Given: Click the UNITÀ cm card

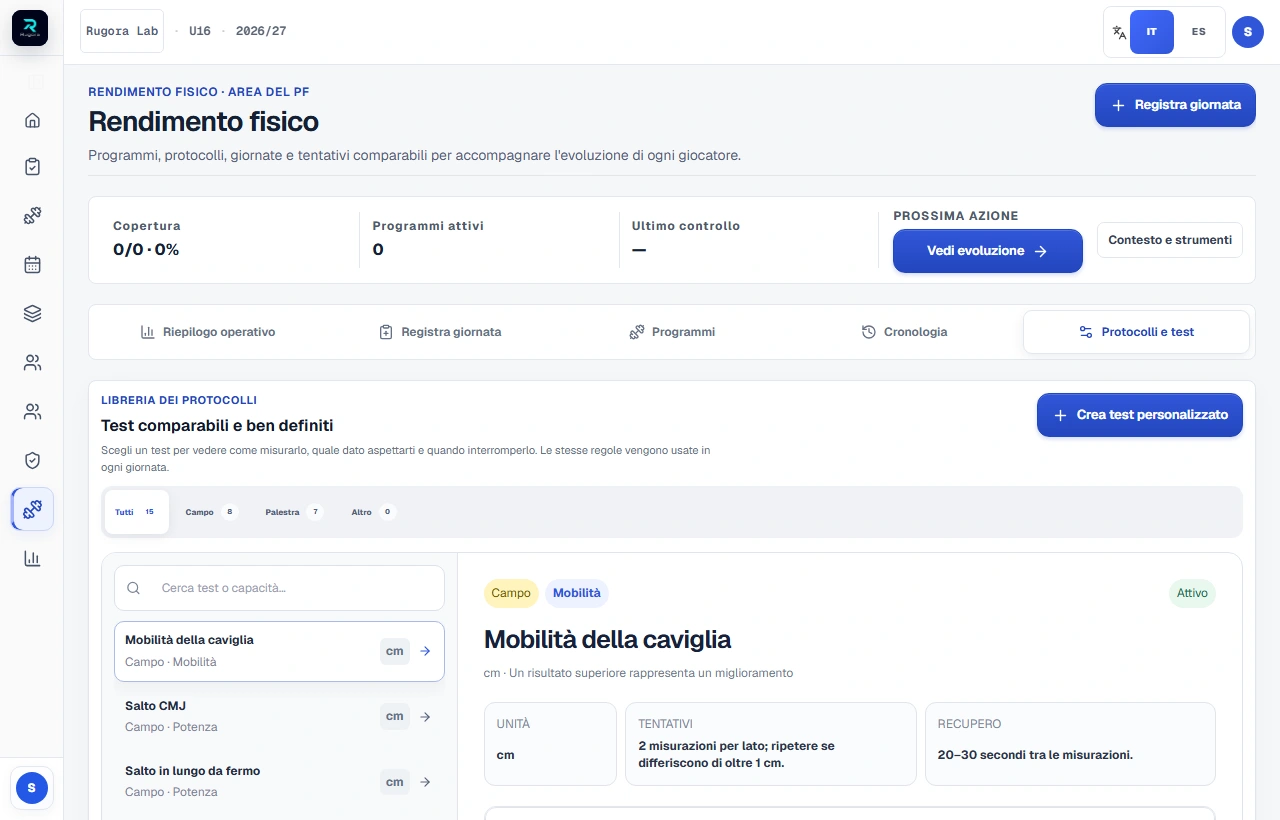Looking at the screenshot, I should click(550, 744).
